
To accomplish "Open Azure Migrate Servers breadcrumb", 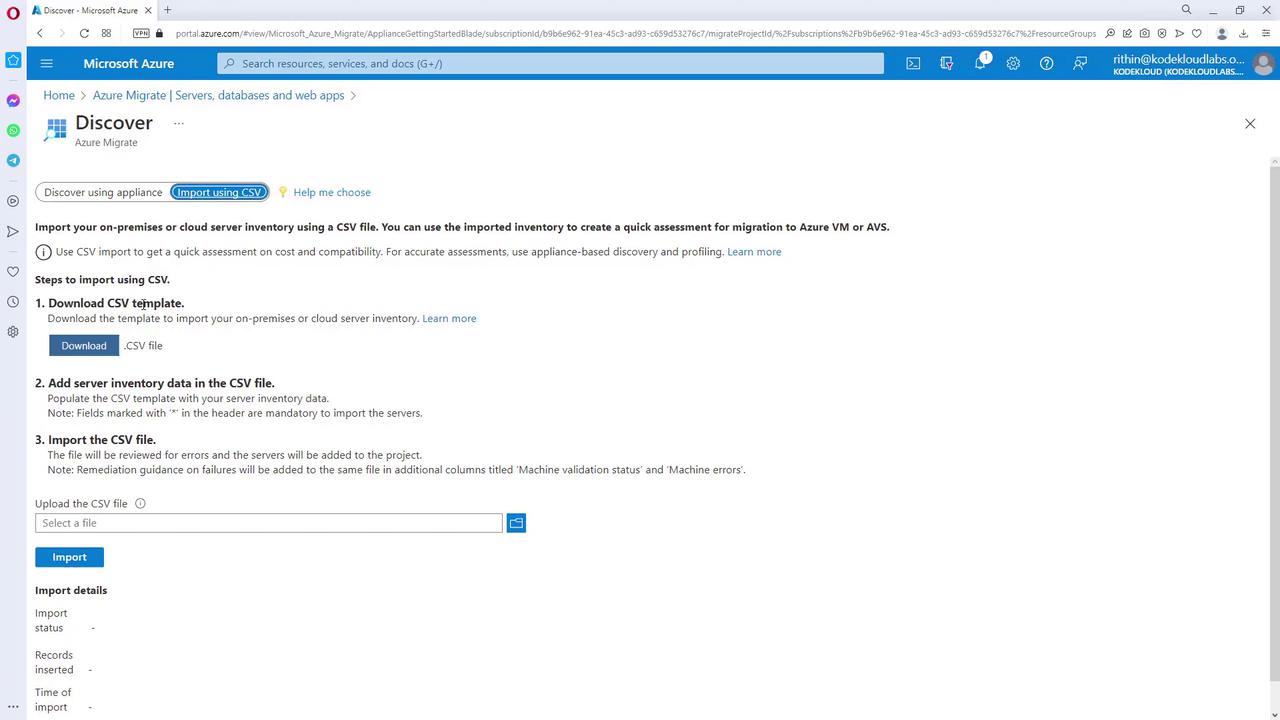I will (x=218, y=95).
